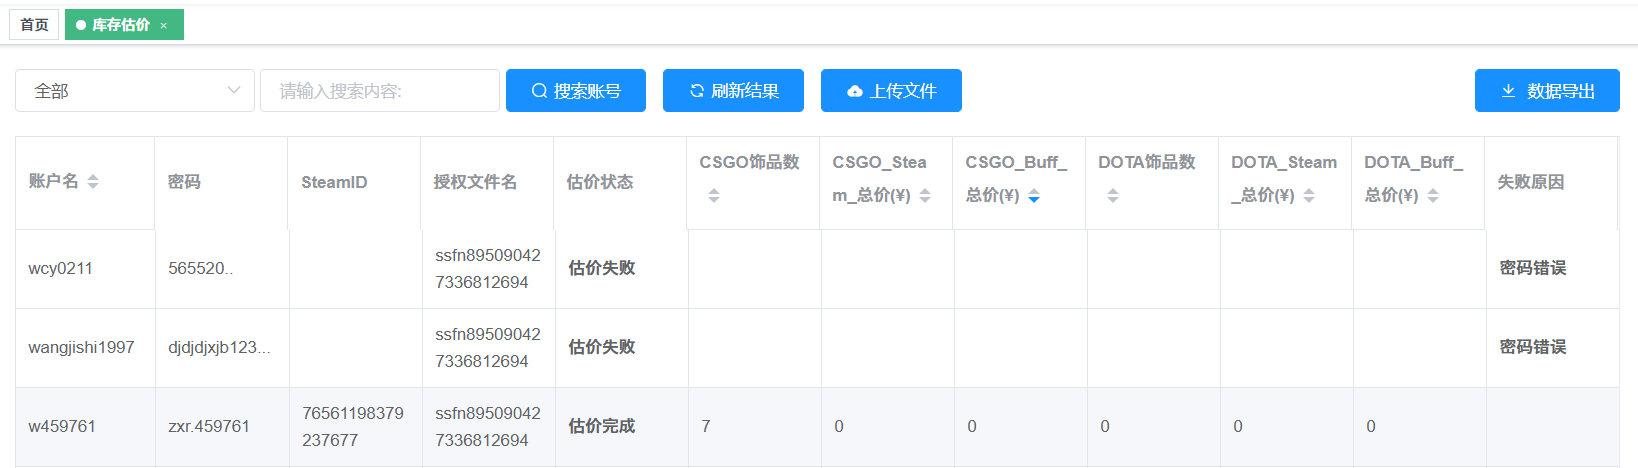This screenshot has height=468, width=1638.
Task: Click password cell zxr.459761
Action: (209, 426)
